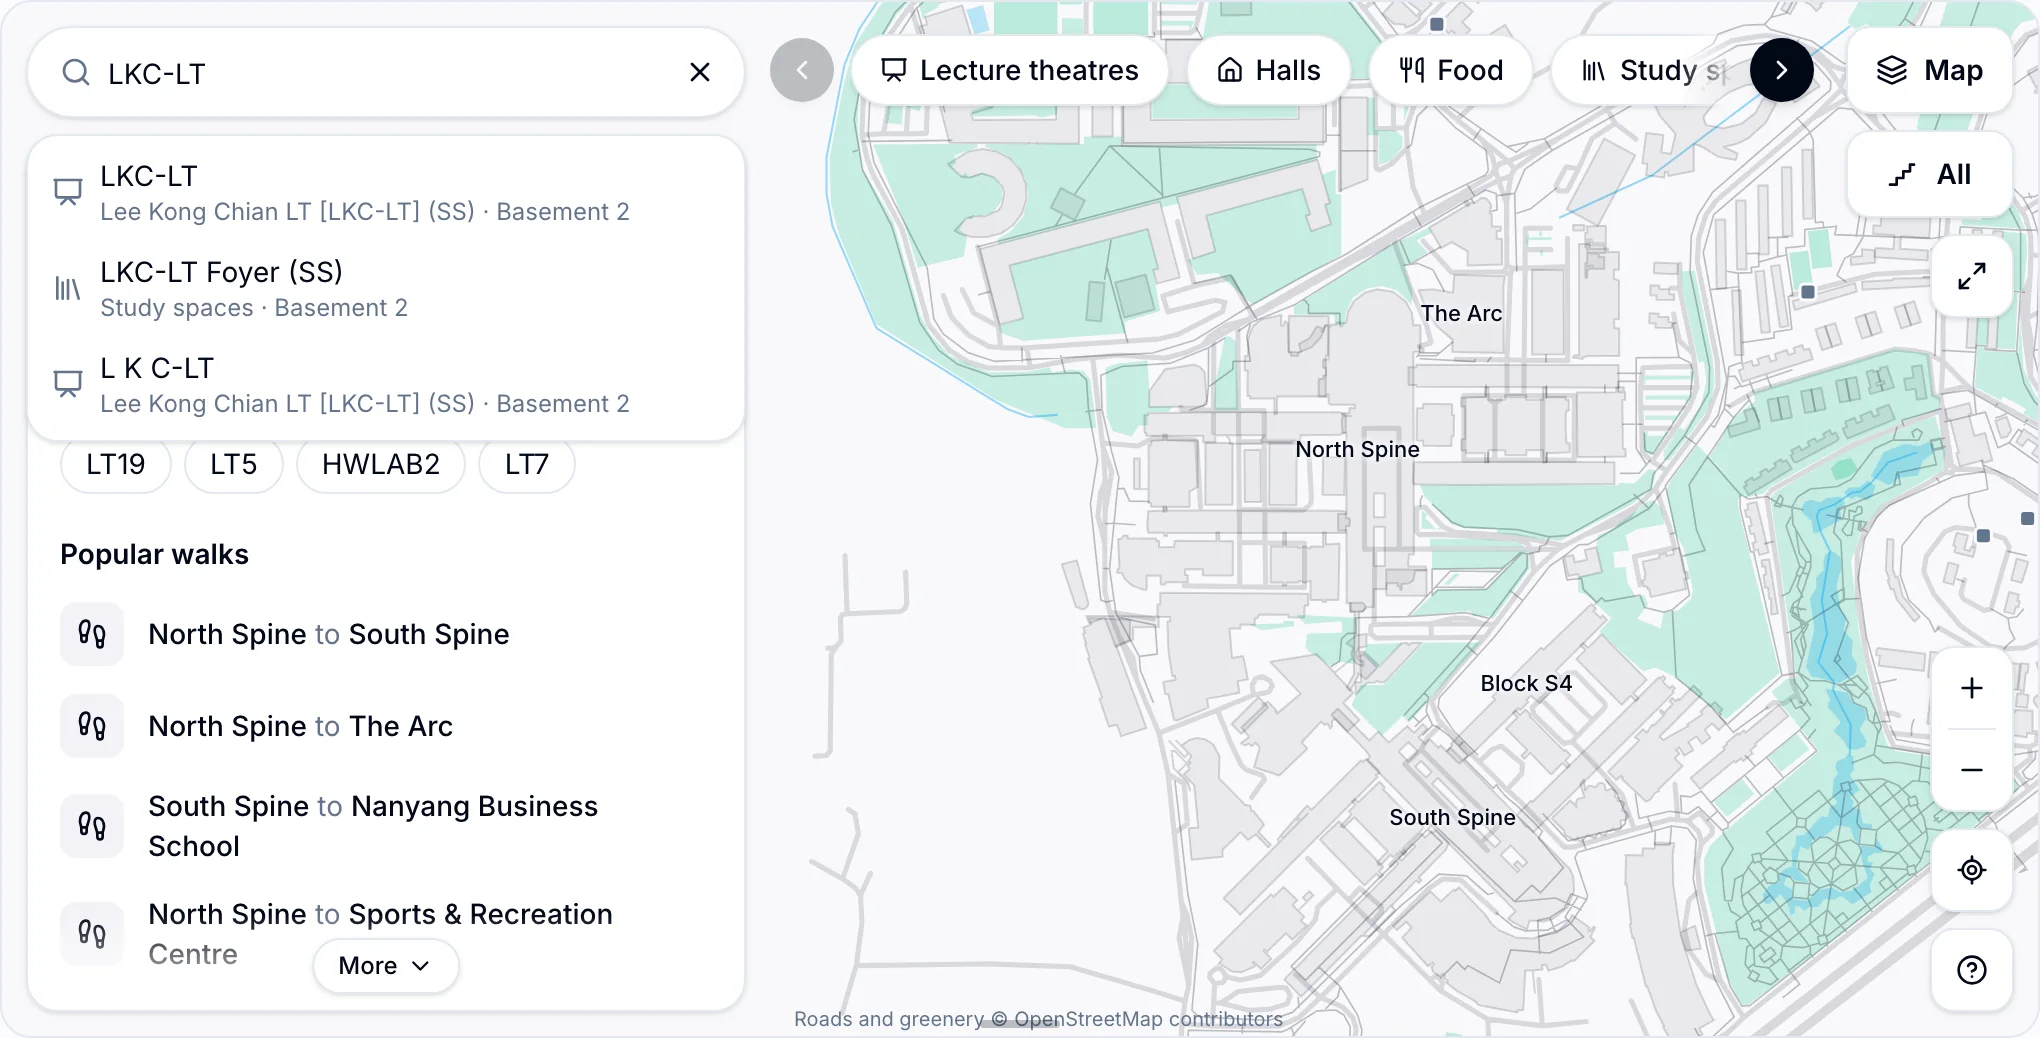Open South Spine to Nanyang Business School walk
2040x1038 pixels.
tap(386, 826)
